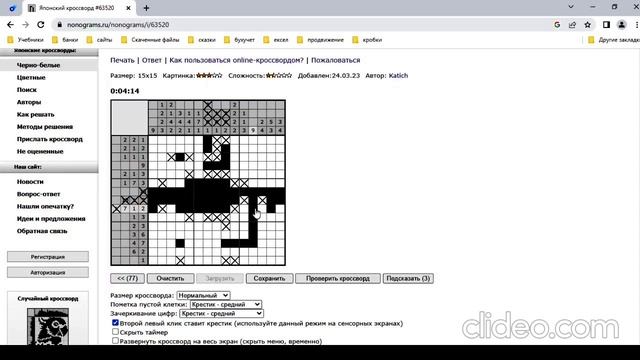The width and height of the screenshot is (640, 360).
Task: Close the nonogram #63520 tab
Action: point(128,8)
